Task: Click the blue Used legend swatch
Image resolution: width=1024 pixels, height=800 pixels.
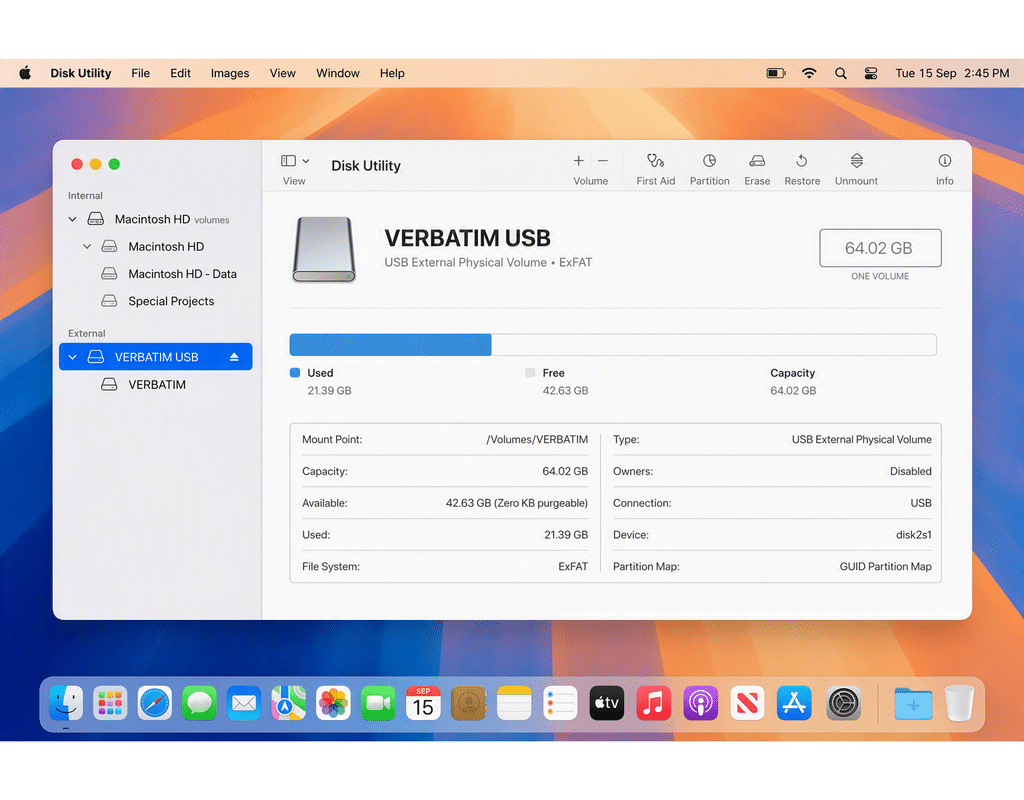Action: (295, 373)
